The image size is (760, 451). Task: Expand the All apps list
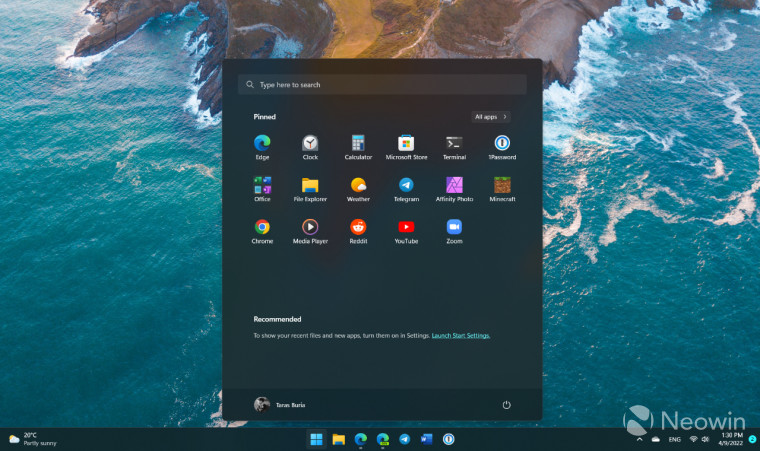point(490,117)
